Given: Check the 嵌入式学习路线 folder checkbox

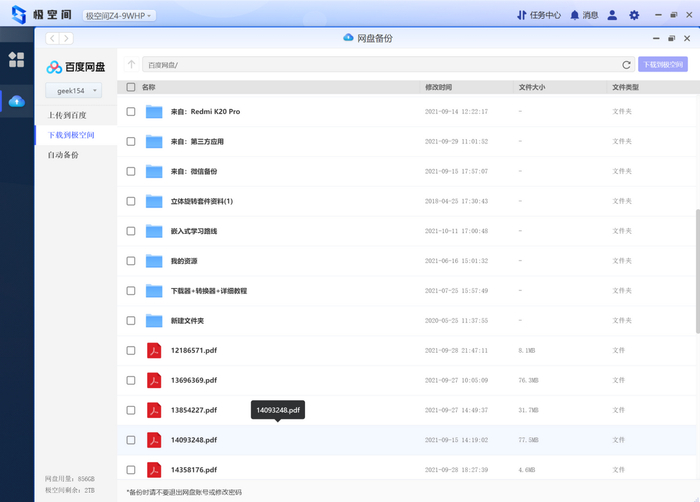Looking at the screenshot, I should pyautogui.click(x=131, y=231).
